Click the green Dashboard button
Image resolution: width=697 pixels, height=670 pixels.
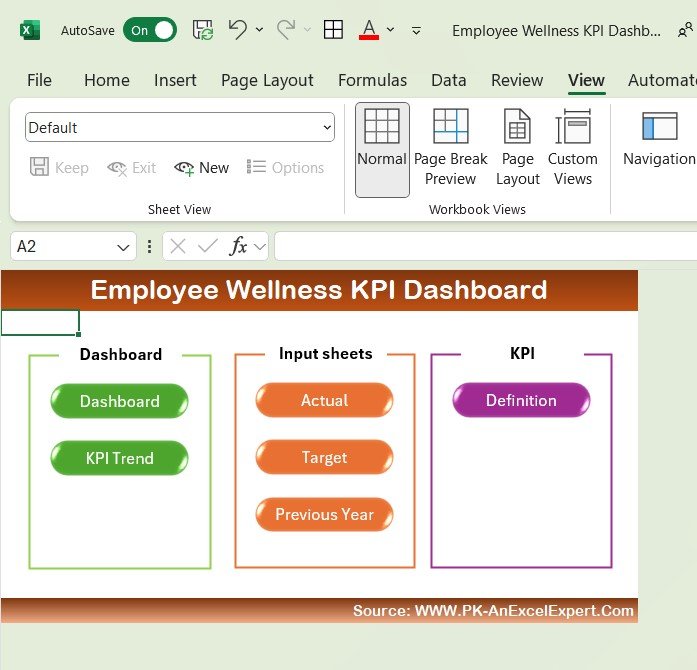tap(119, 401)
